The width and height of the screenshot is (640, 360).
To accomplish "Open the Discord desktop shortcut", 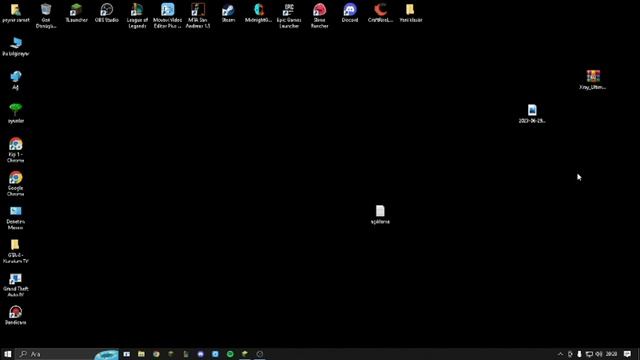I will click(350, 13).
